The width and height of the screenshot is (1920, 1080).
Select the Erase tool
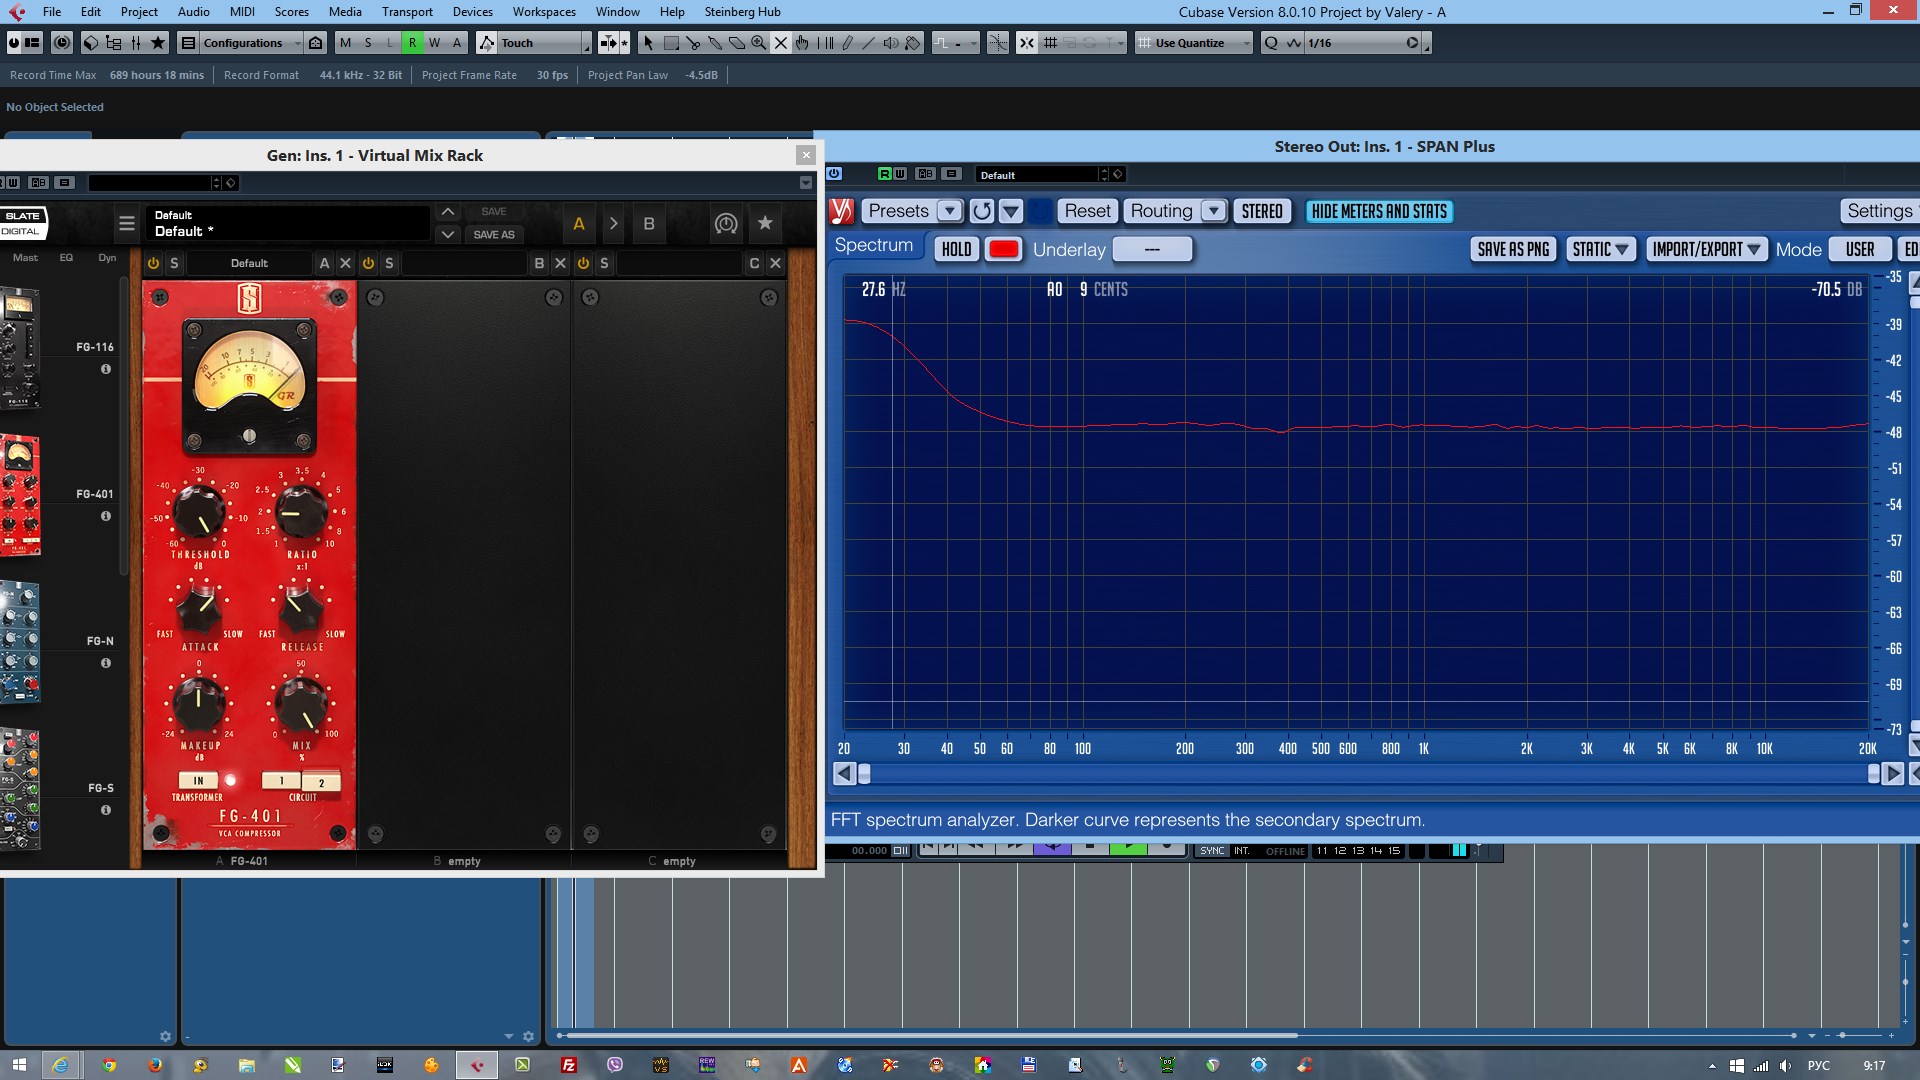click(737, 43)
